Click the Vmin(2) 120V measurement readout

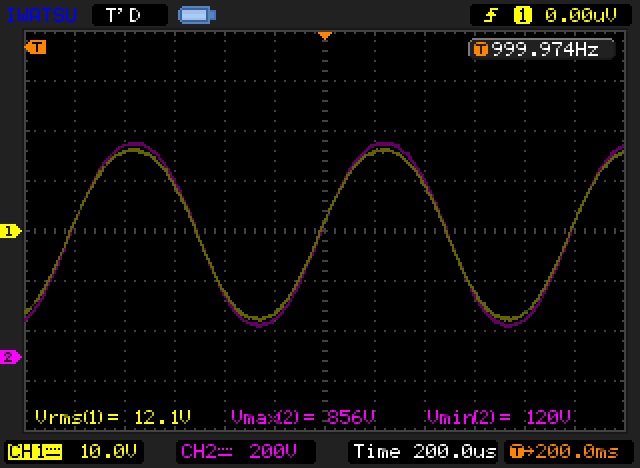pyautogui.click(x=499, y=416)
